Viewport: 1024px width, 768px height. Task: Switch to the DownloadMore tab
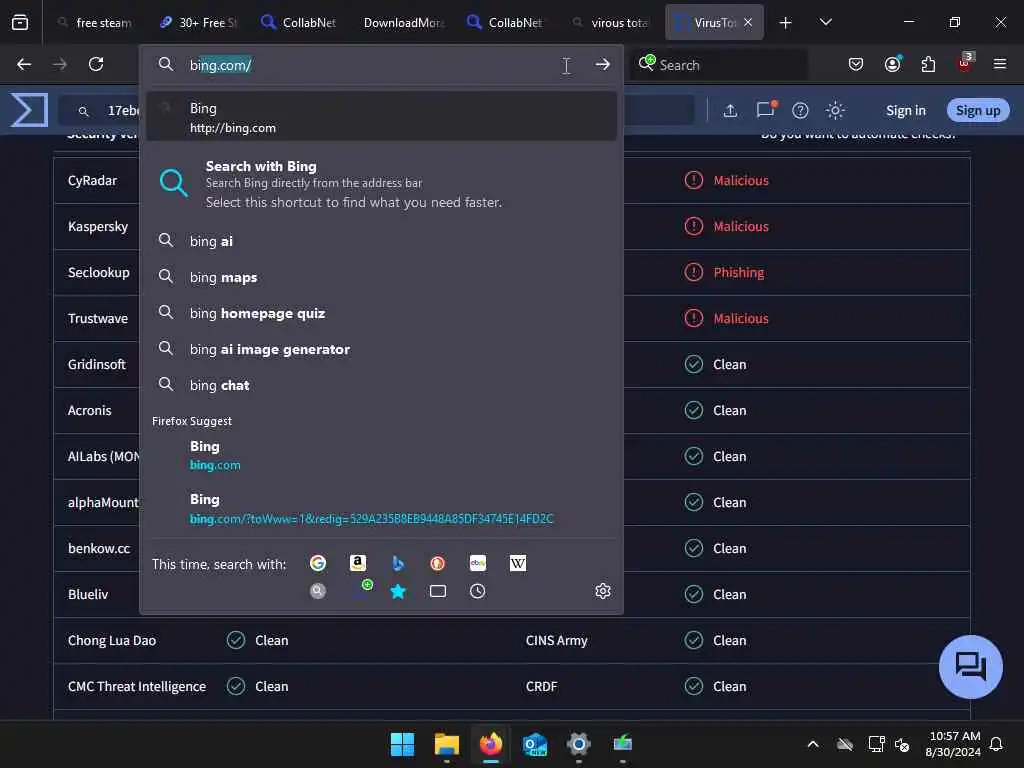404,22
